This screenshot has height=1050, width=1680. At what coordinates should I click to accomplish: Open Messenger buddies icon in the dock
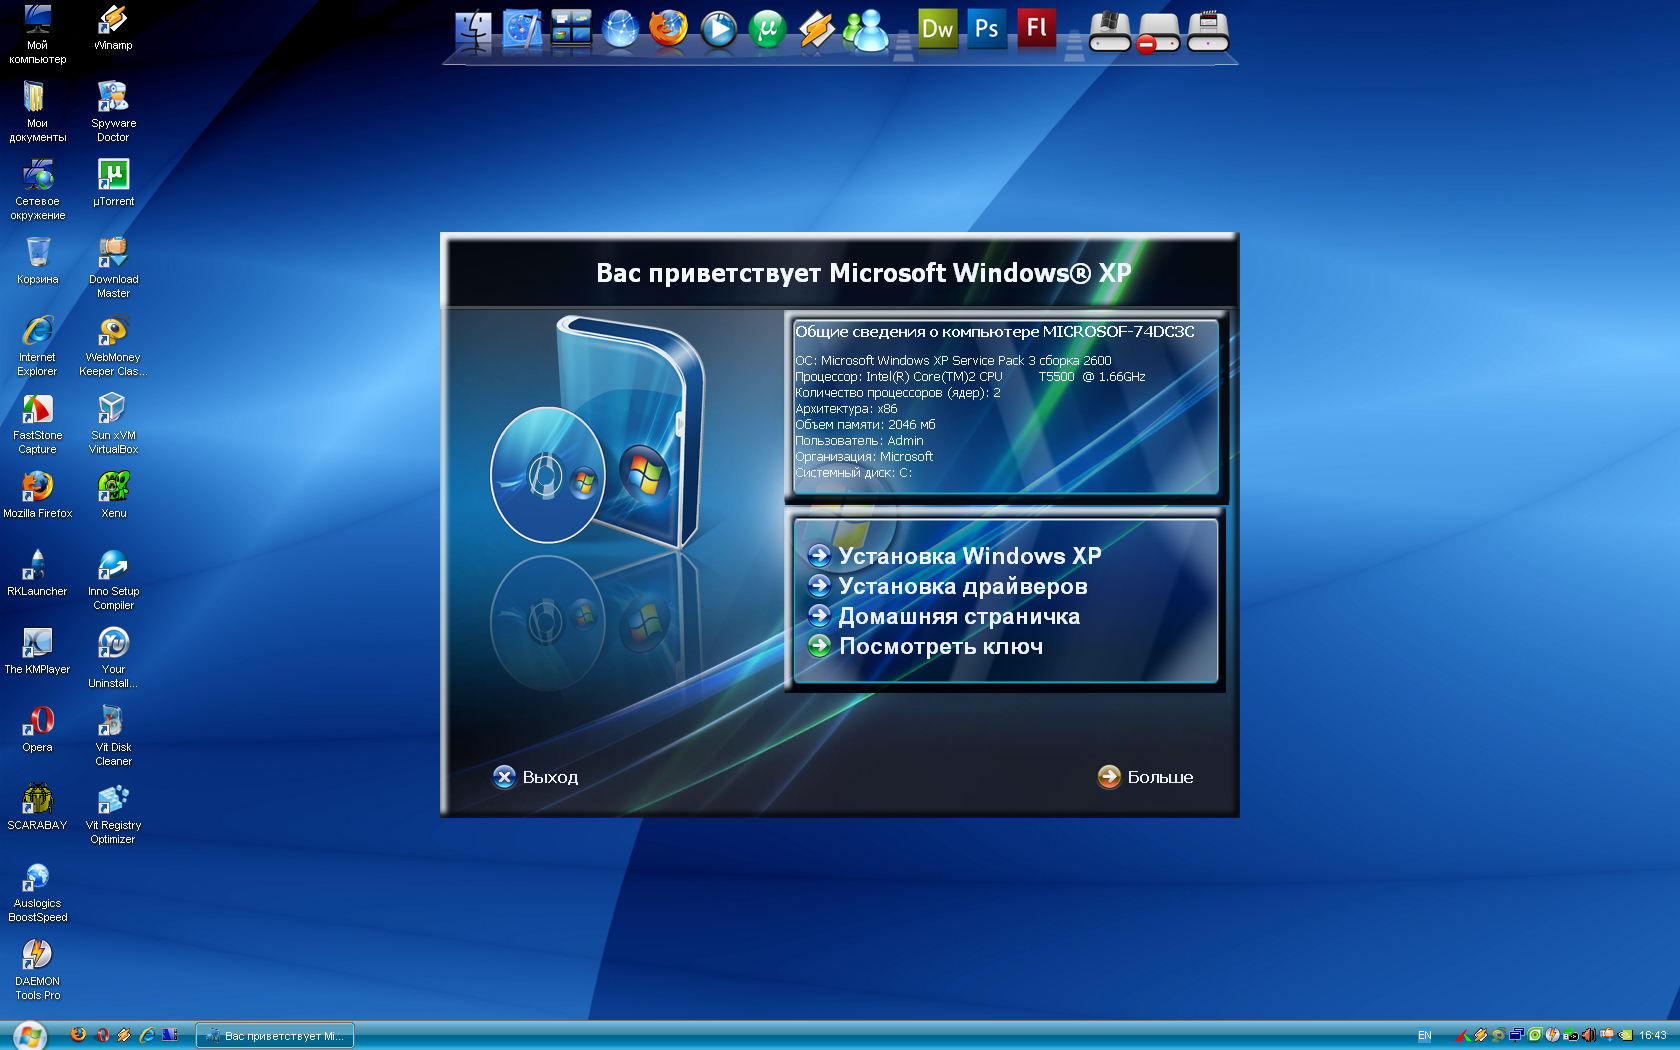[x=865, y=30]
